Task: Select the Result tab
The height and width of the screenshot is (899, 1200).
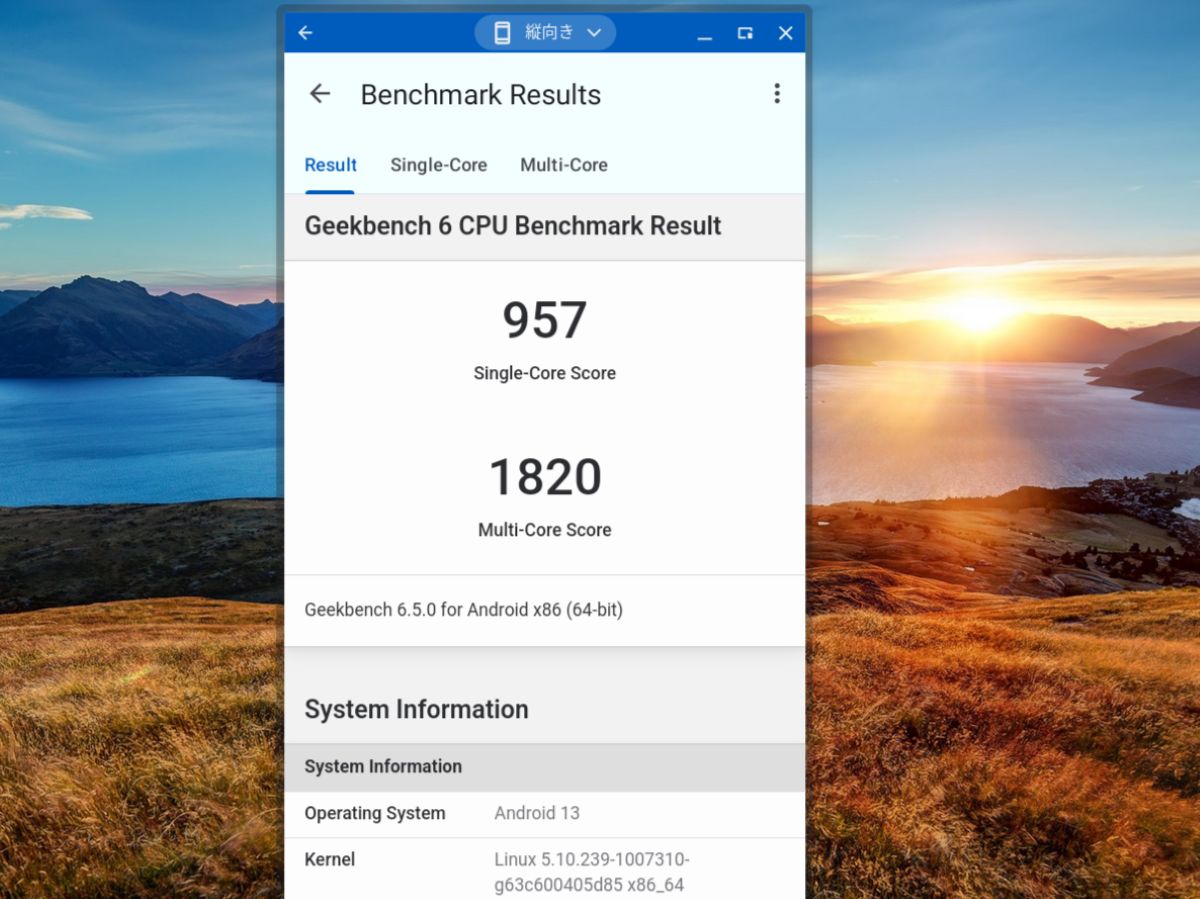Action: 330,165
